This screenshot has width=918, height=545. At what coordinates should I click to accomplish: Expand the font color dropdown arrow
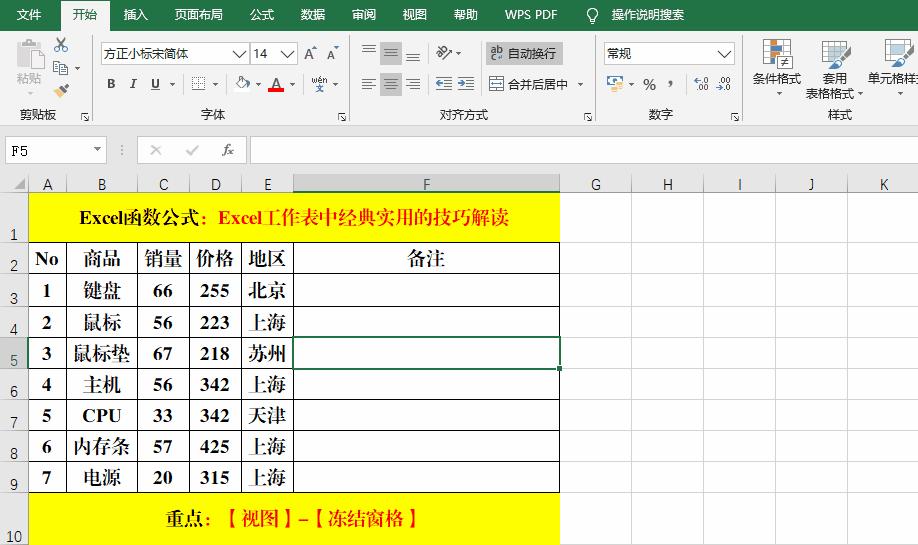292,84
